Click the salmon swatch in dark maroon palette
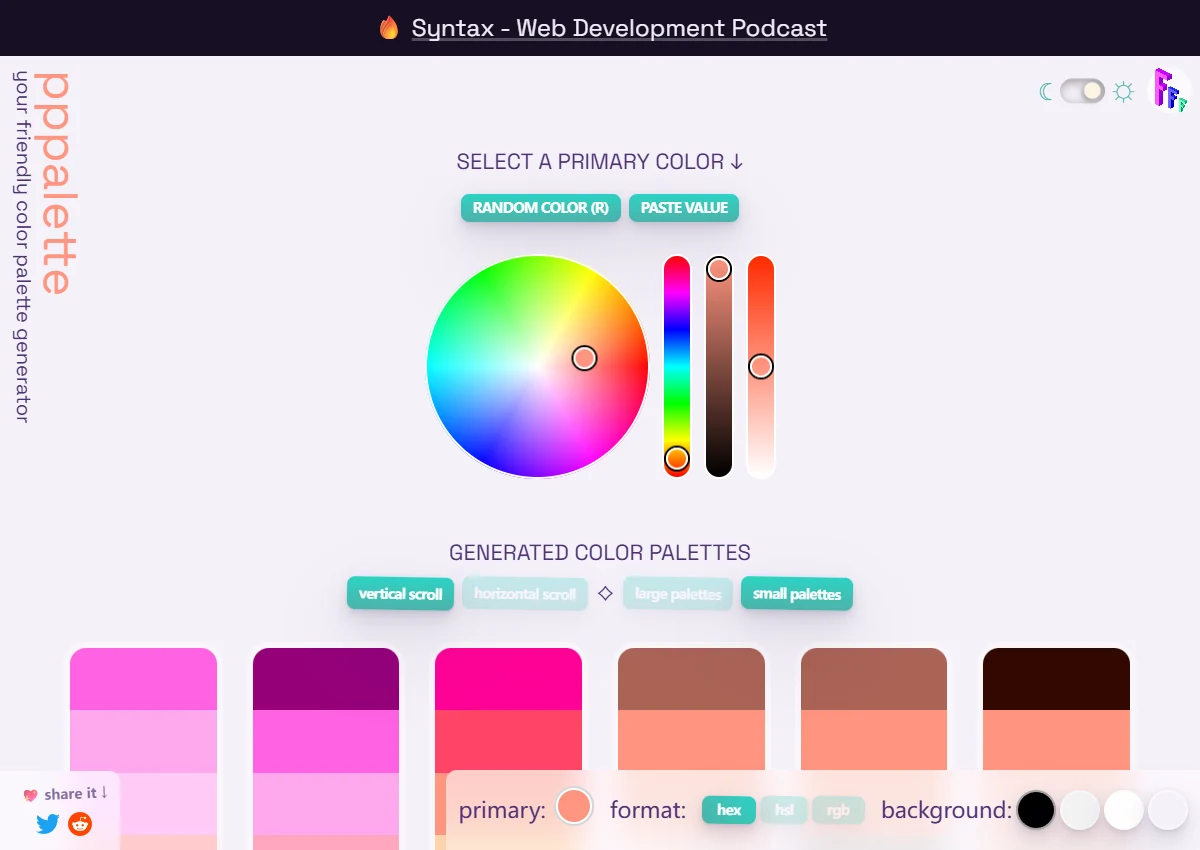 coord(1056,740)
